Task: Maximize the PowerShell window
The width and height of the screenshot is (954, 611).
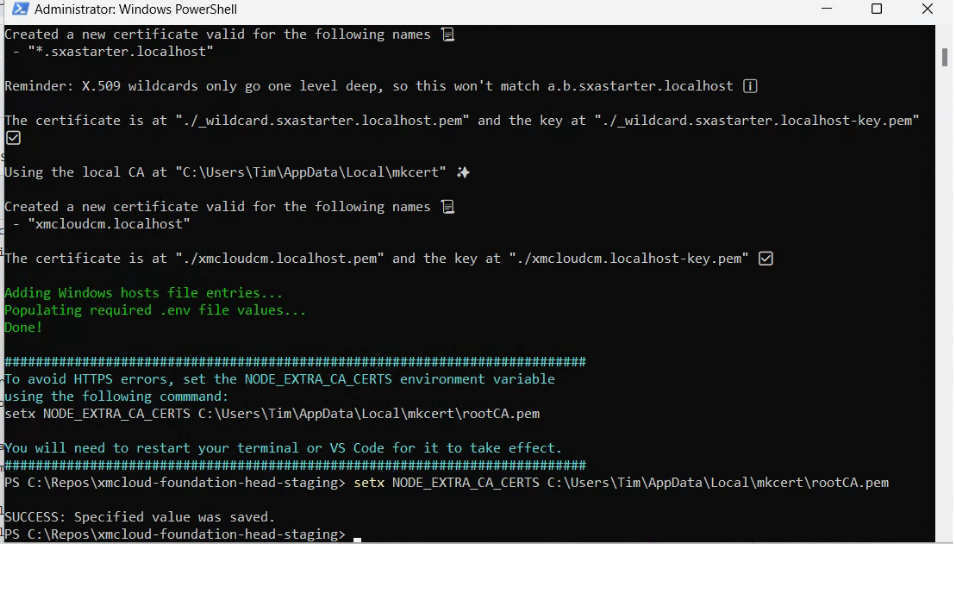Action: tap(876, 10)
